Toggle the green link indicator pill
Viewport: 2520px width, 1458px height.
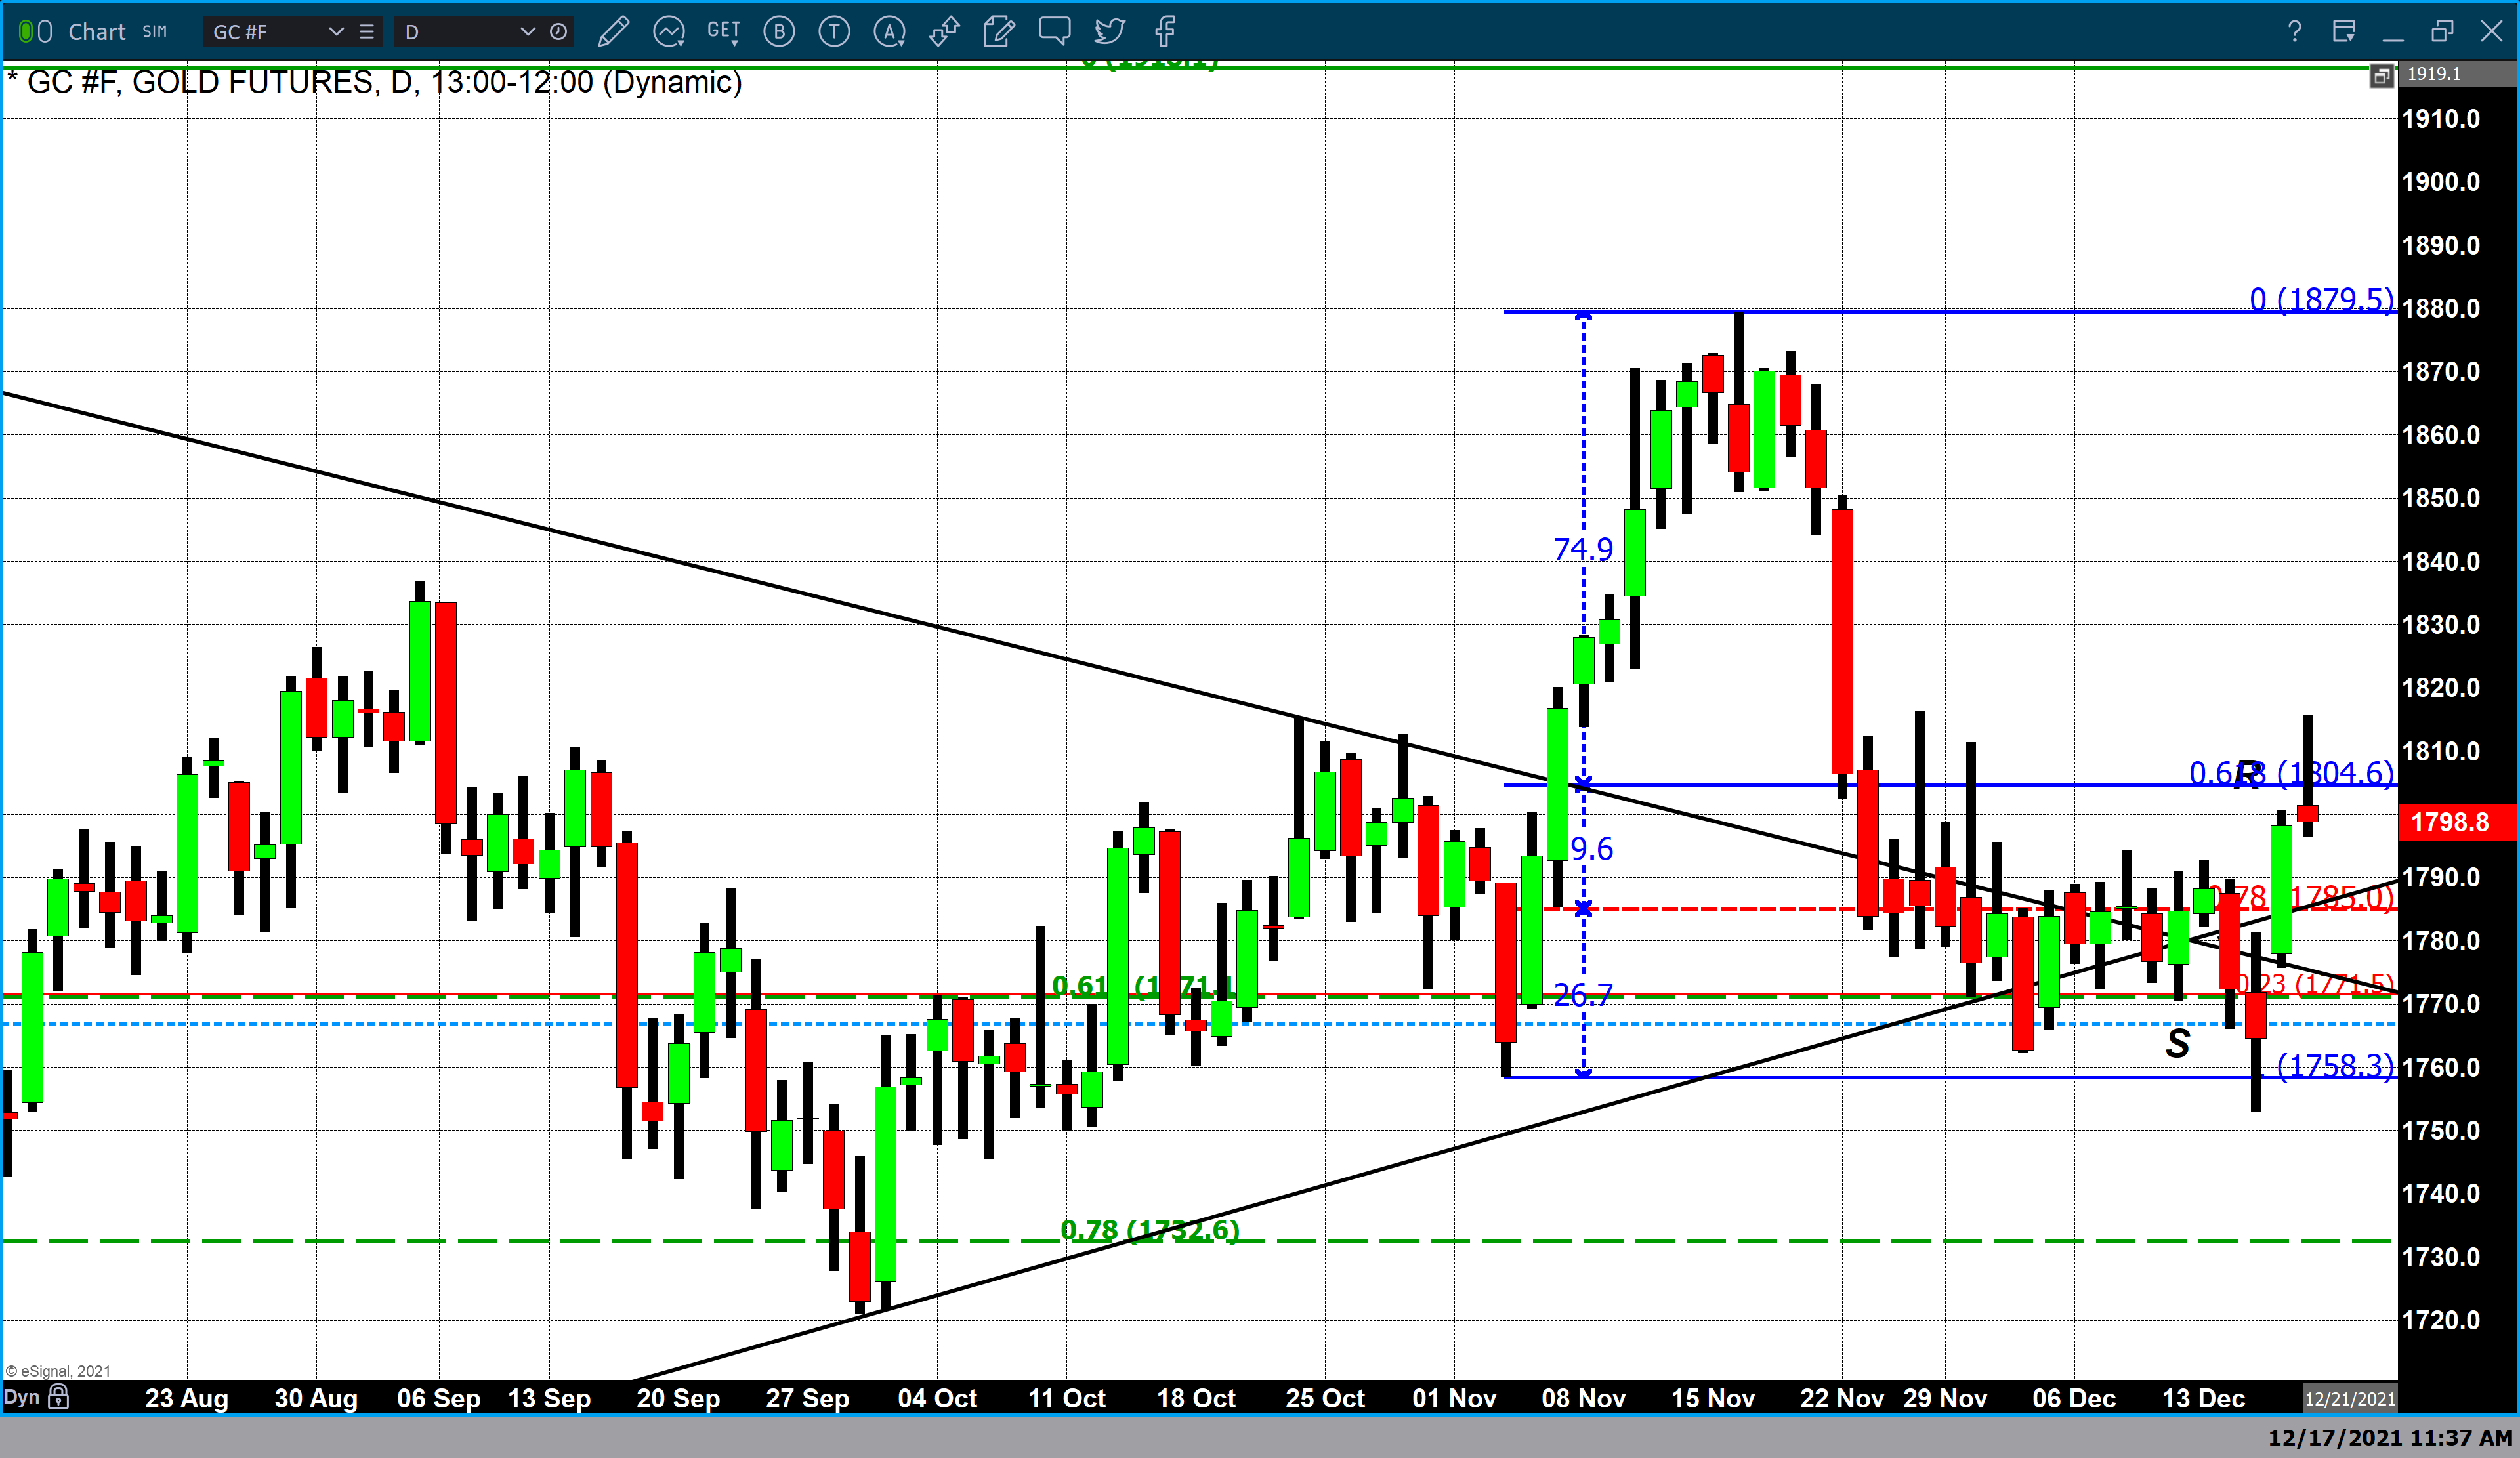point(26,32)
